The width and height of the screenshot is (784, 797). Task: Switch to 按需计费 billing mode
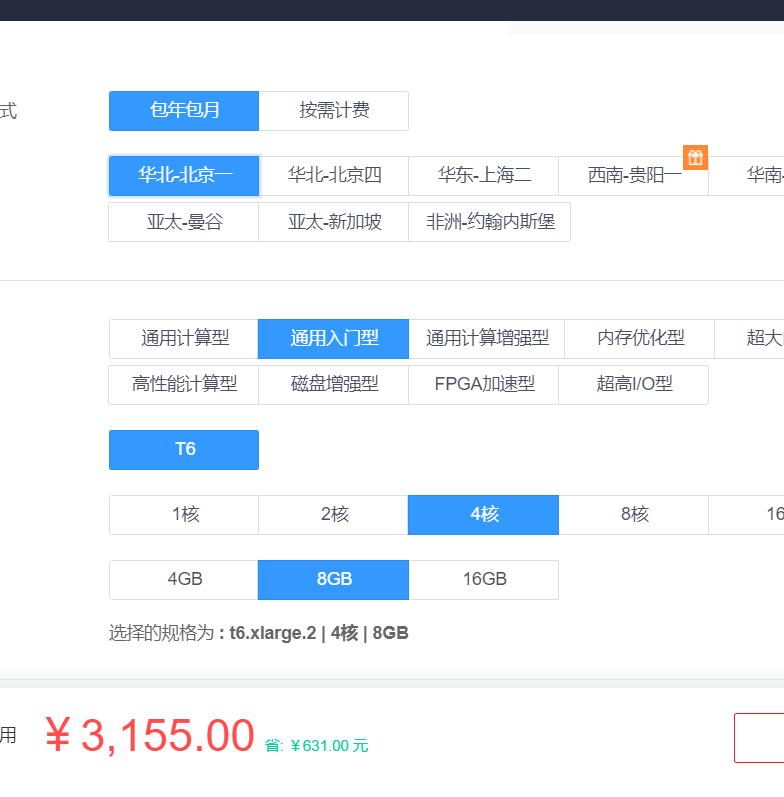point(334,111)
